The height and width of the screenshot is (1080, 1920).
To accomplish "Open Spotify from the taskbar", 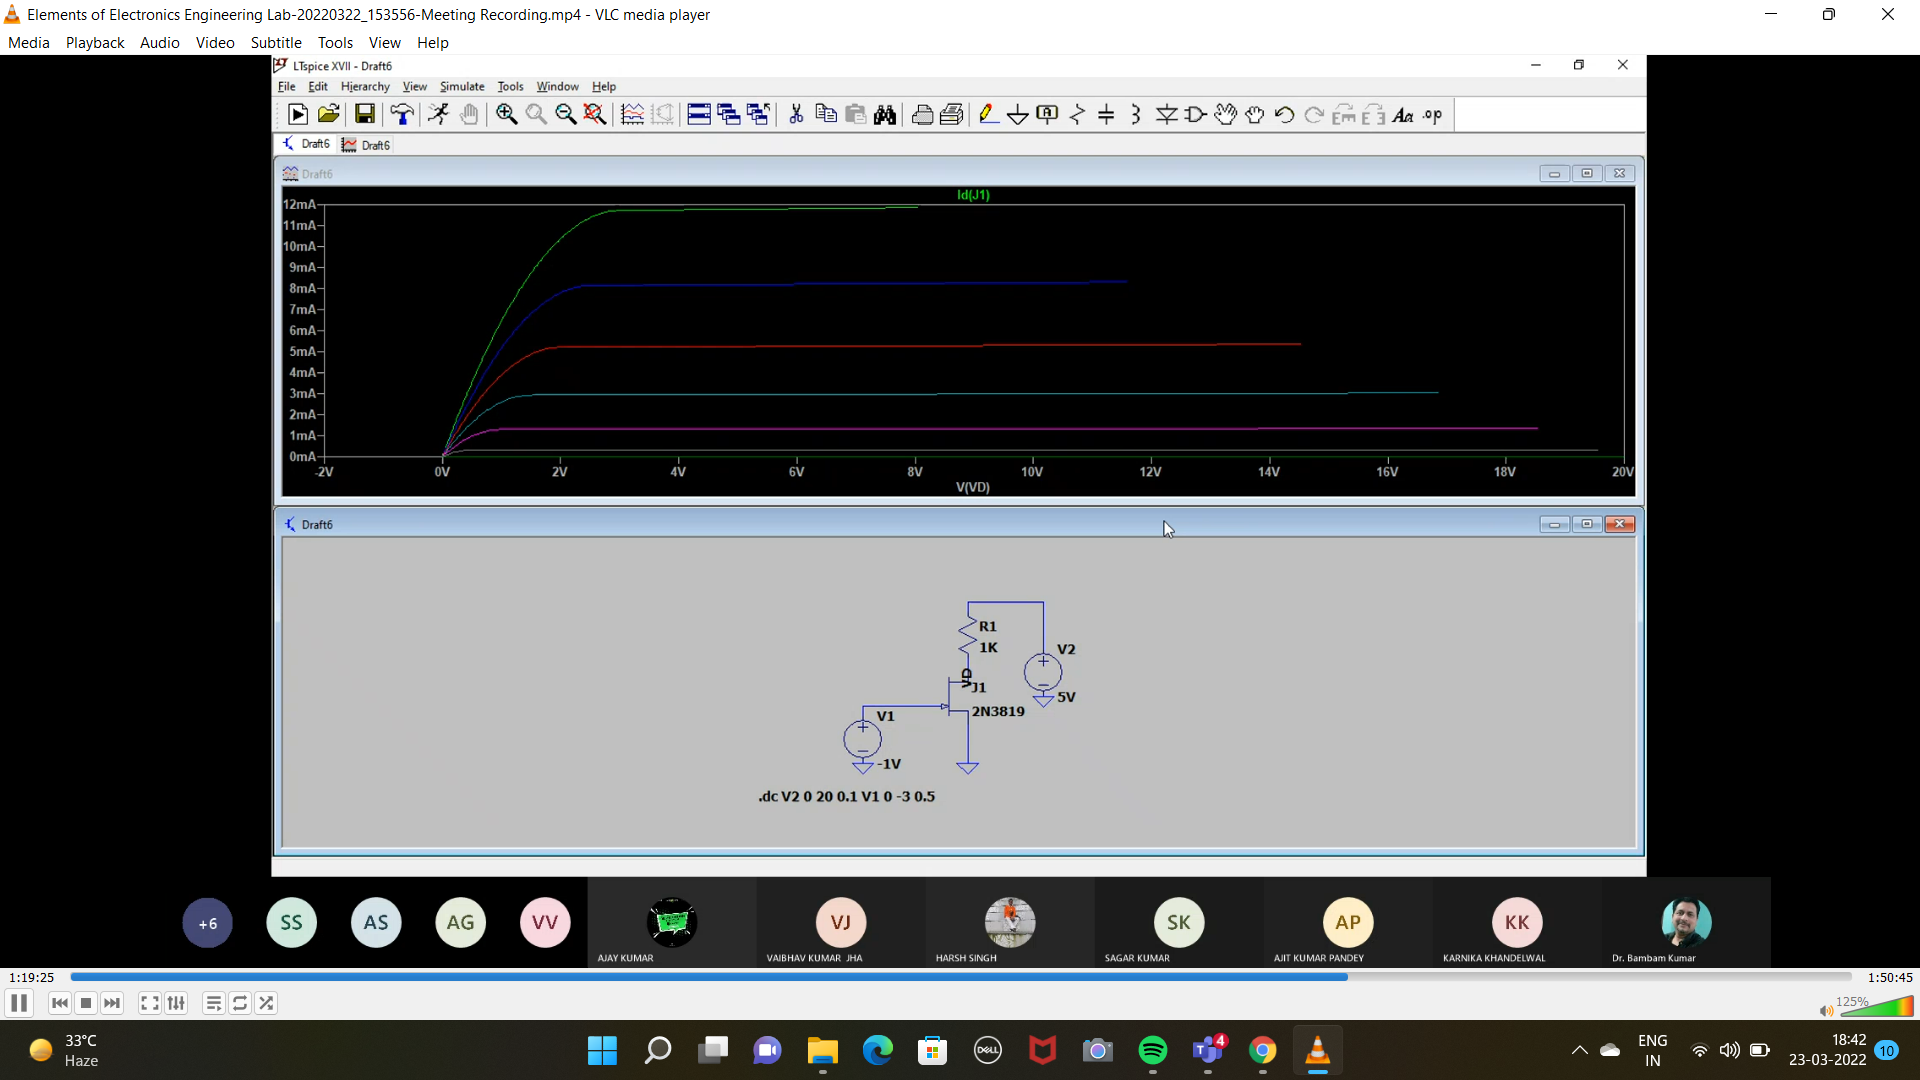I will point(1152,1051).
